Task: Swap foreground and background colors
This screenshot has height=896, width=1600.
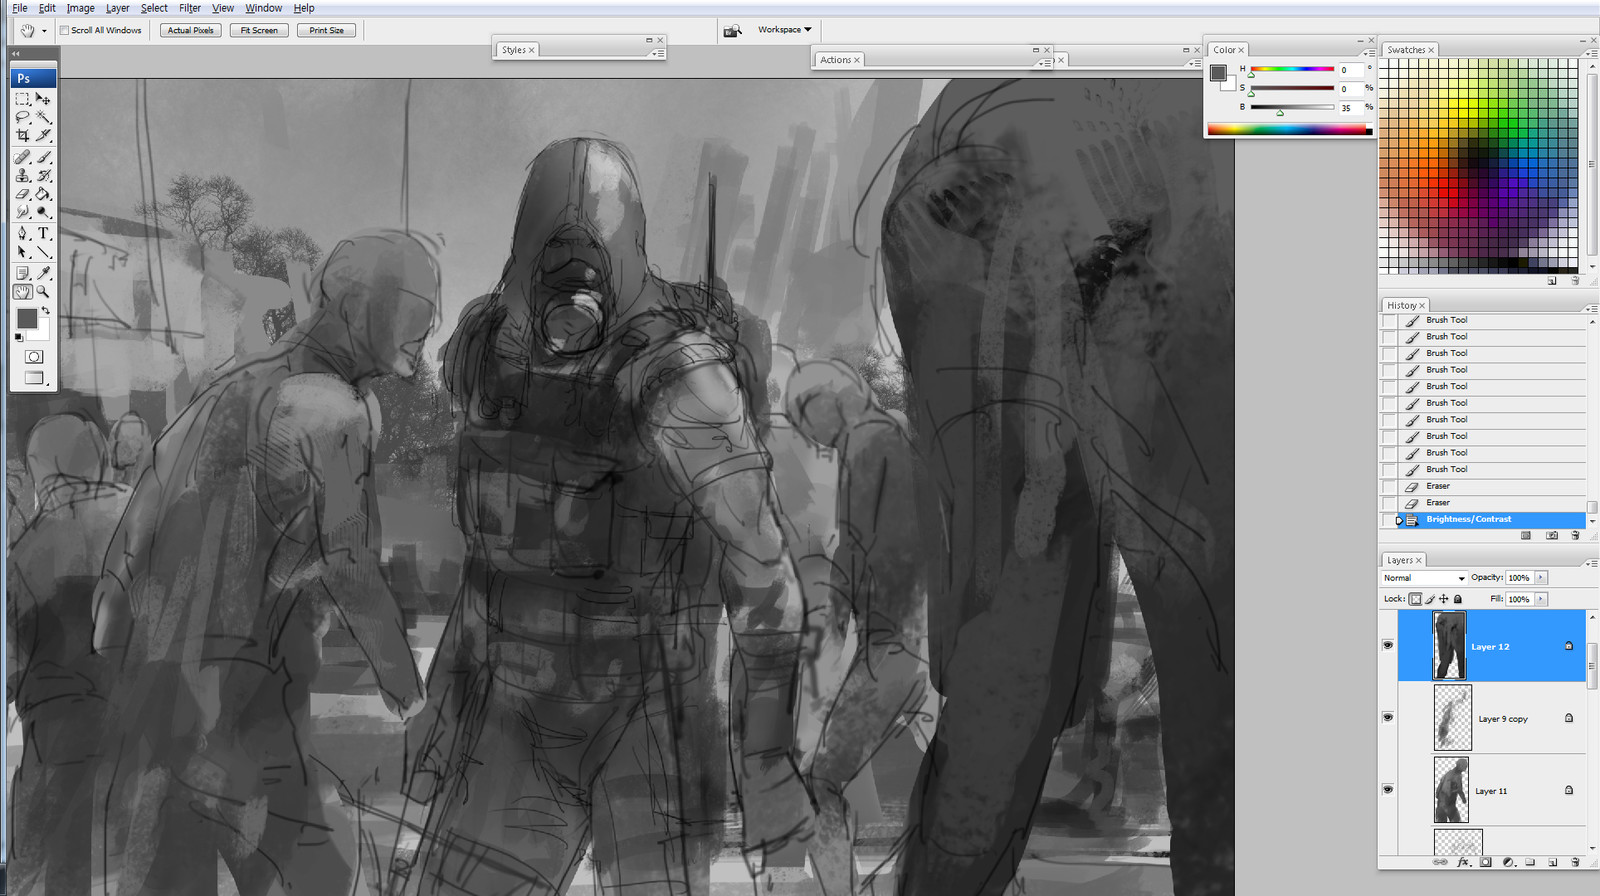Action: point(45,311)
